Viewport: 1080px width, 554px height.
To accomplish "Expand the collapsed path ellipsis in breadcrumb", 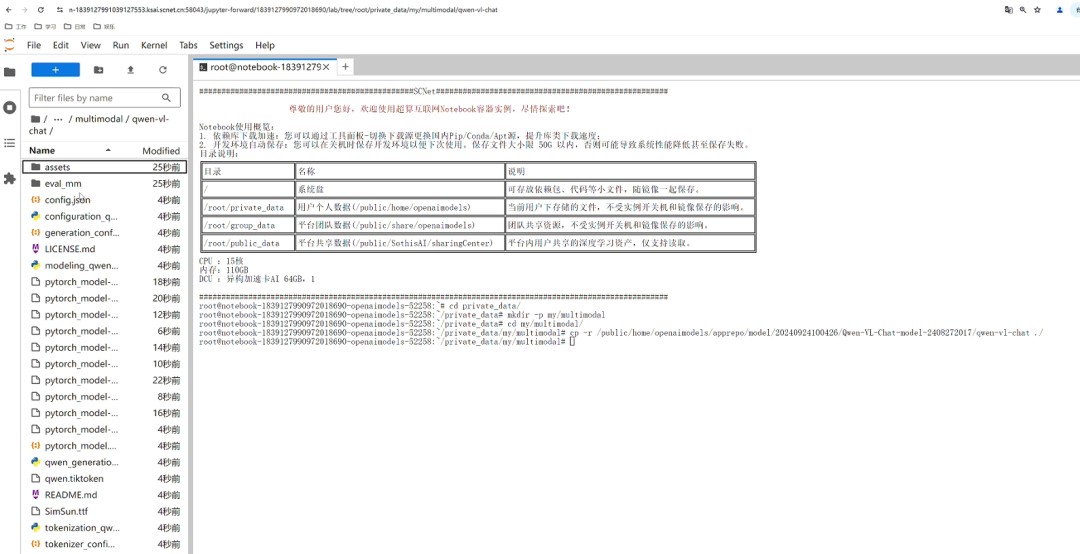I will coord(58,119).
